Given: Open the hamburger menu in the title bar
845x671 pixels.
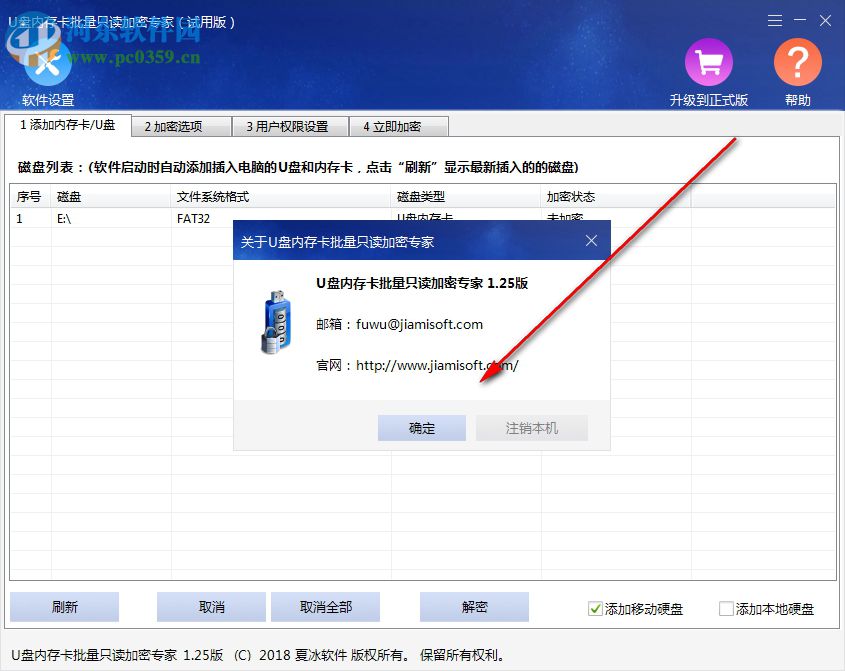Looking at the screenshot, I should point(775,20).
